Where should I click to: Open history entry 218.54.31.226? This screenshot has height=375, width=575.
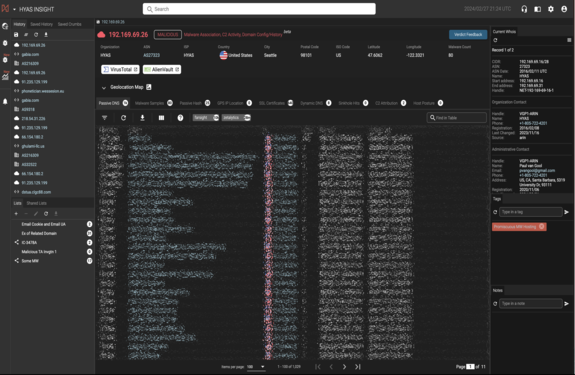[34, 118]
